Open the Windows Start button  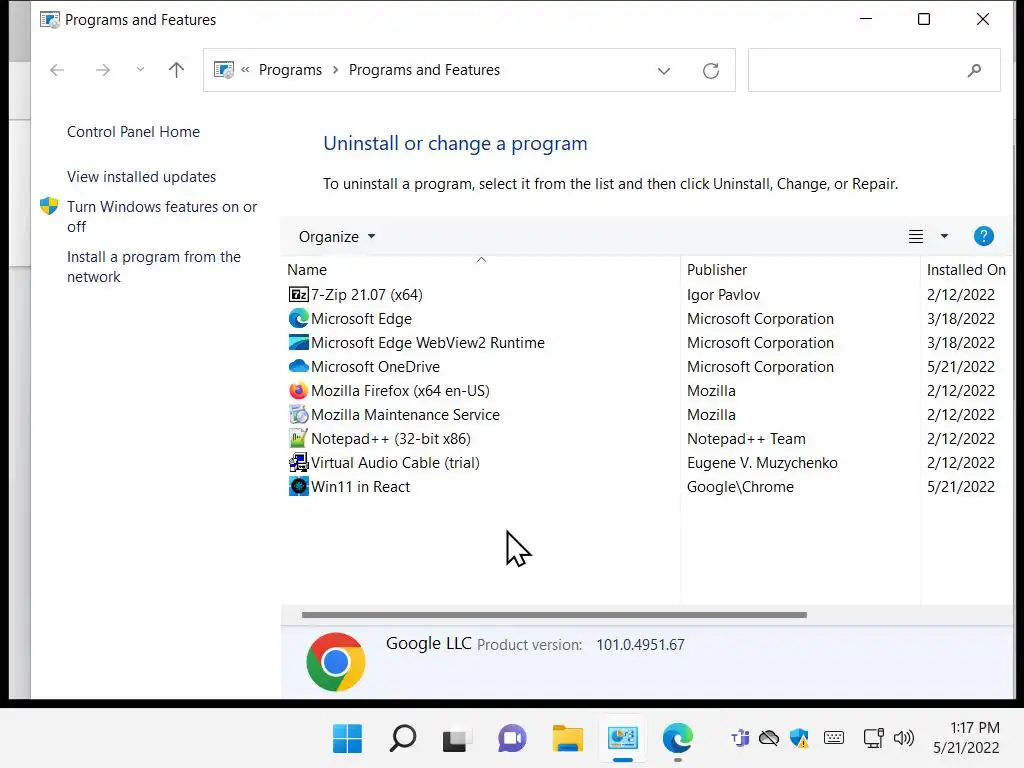pyautogui.click(x=347, y=739)
